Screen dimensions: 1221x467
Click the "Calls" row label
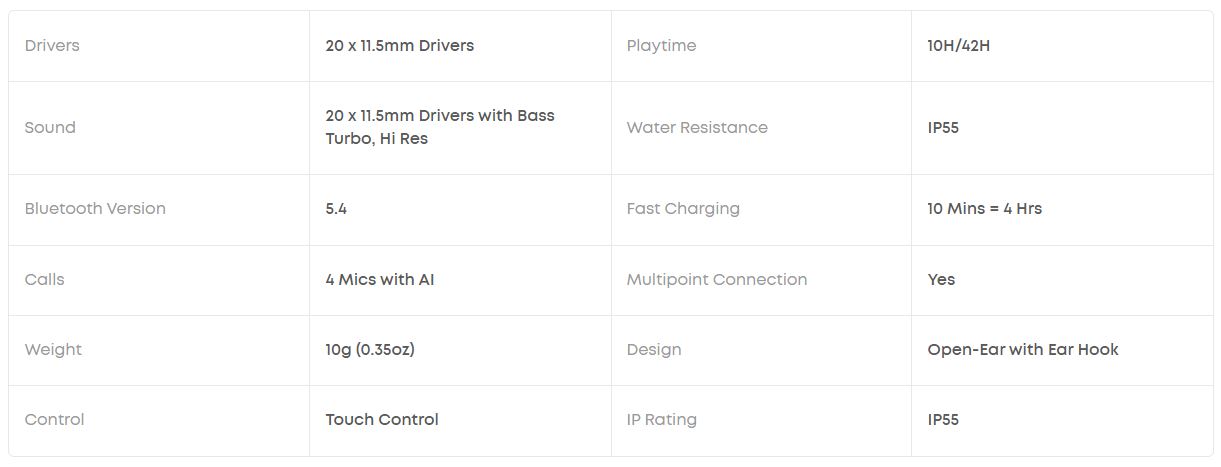(x=44, y=280)
